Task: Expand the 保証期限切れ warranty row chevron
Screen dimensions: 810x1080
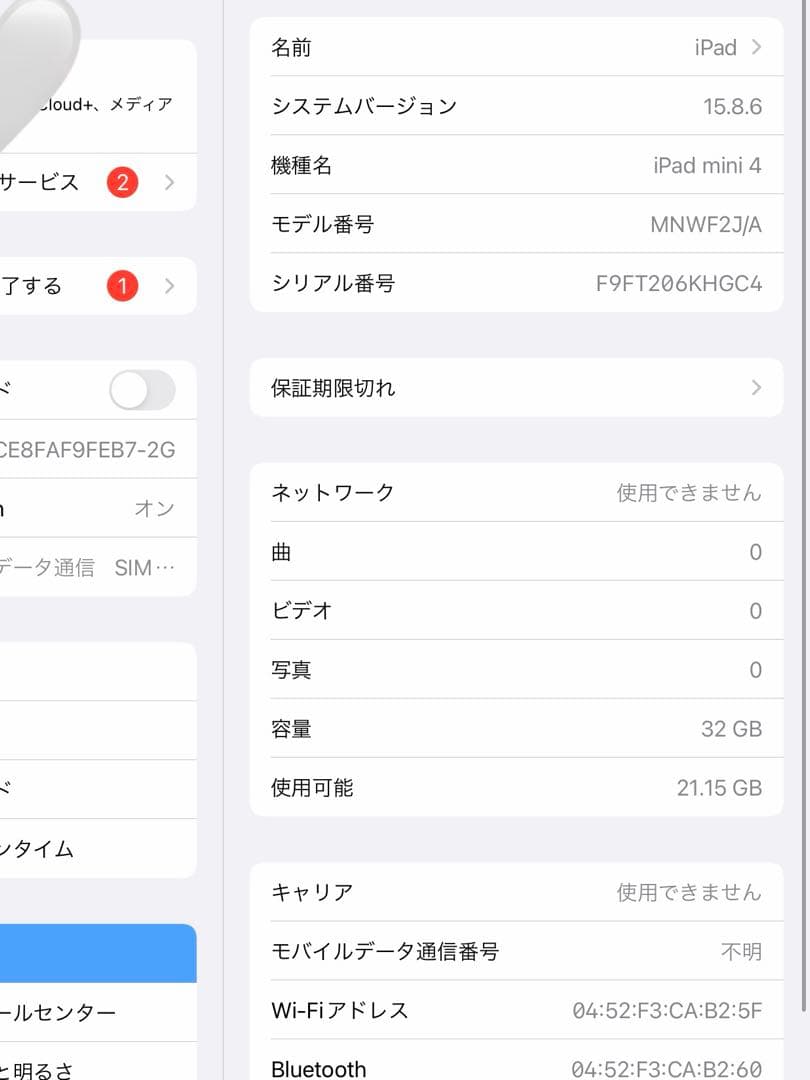Action: point(756,388)
